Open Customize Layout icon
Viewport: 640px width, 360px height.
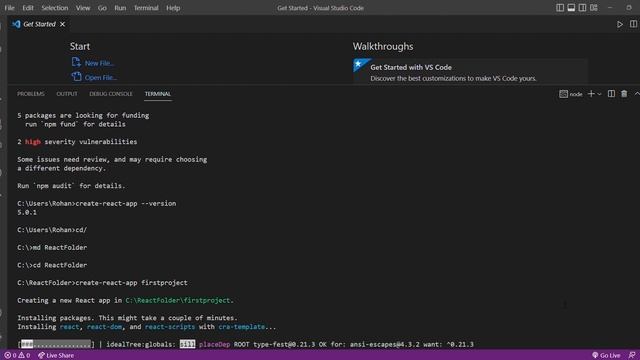tap(594, 8)
